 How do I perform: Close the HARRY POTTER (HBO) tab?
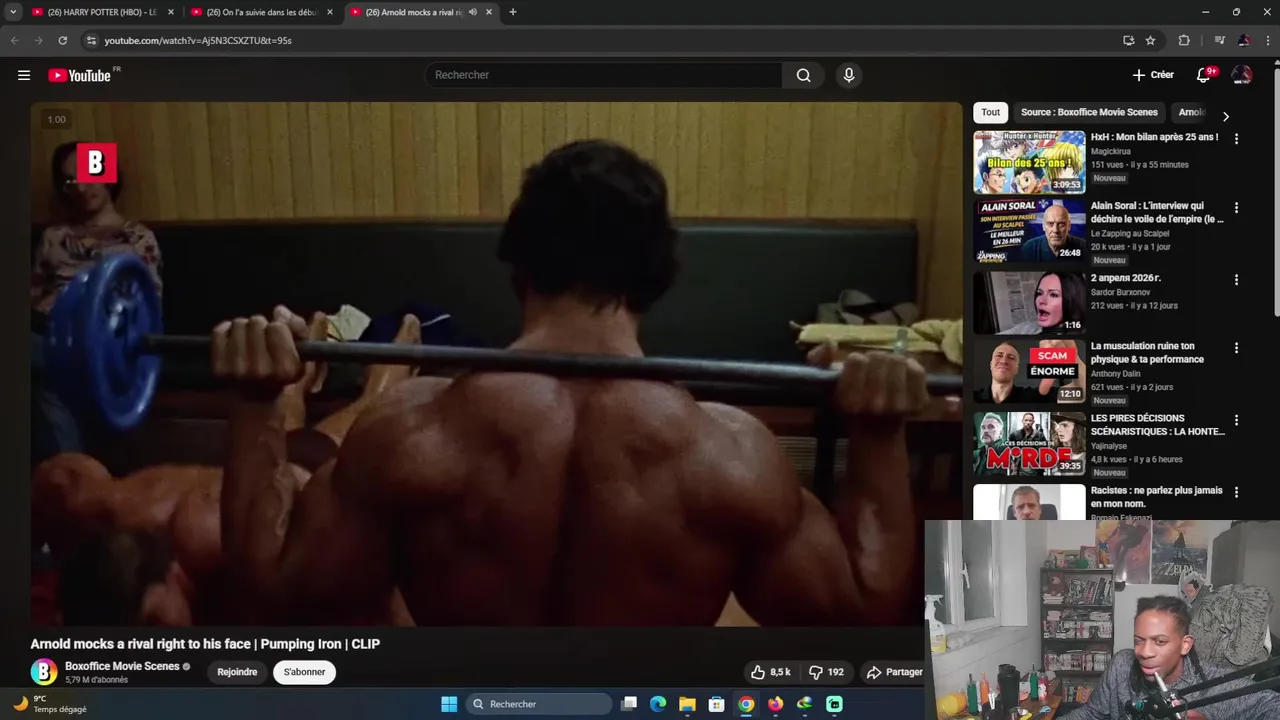pos(171,12)
